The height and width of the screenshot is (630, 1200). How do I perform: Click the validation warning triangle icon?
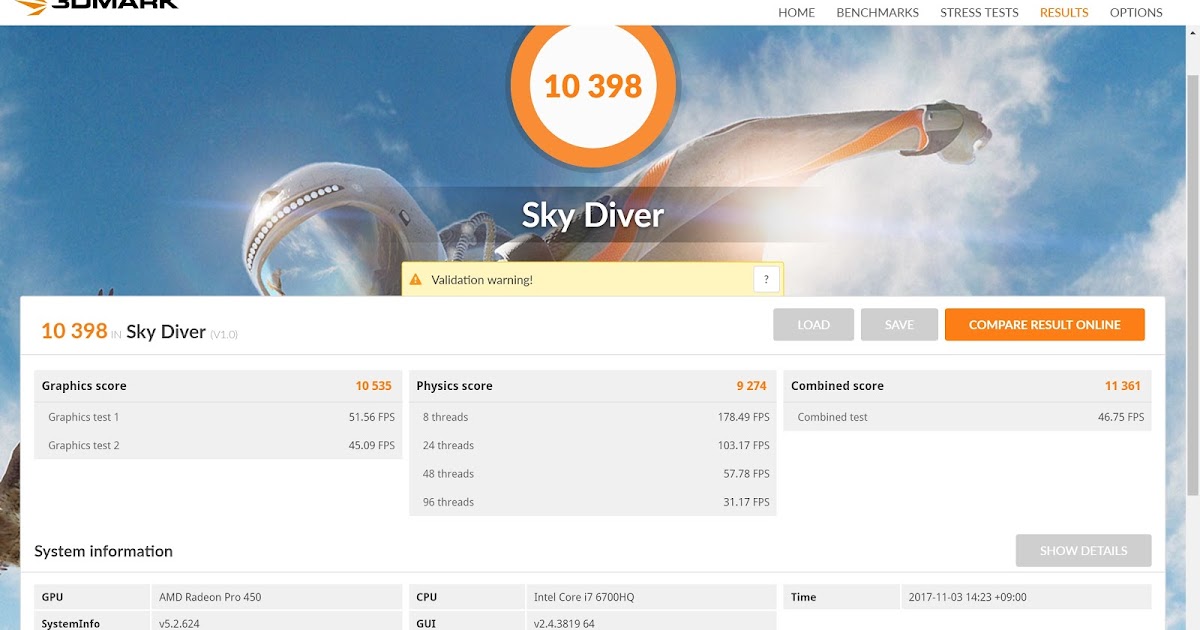click(417, 280)
